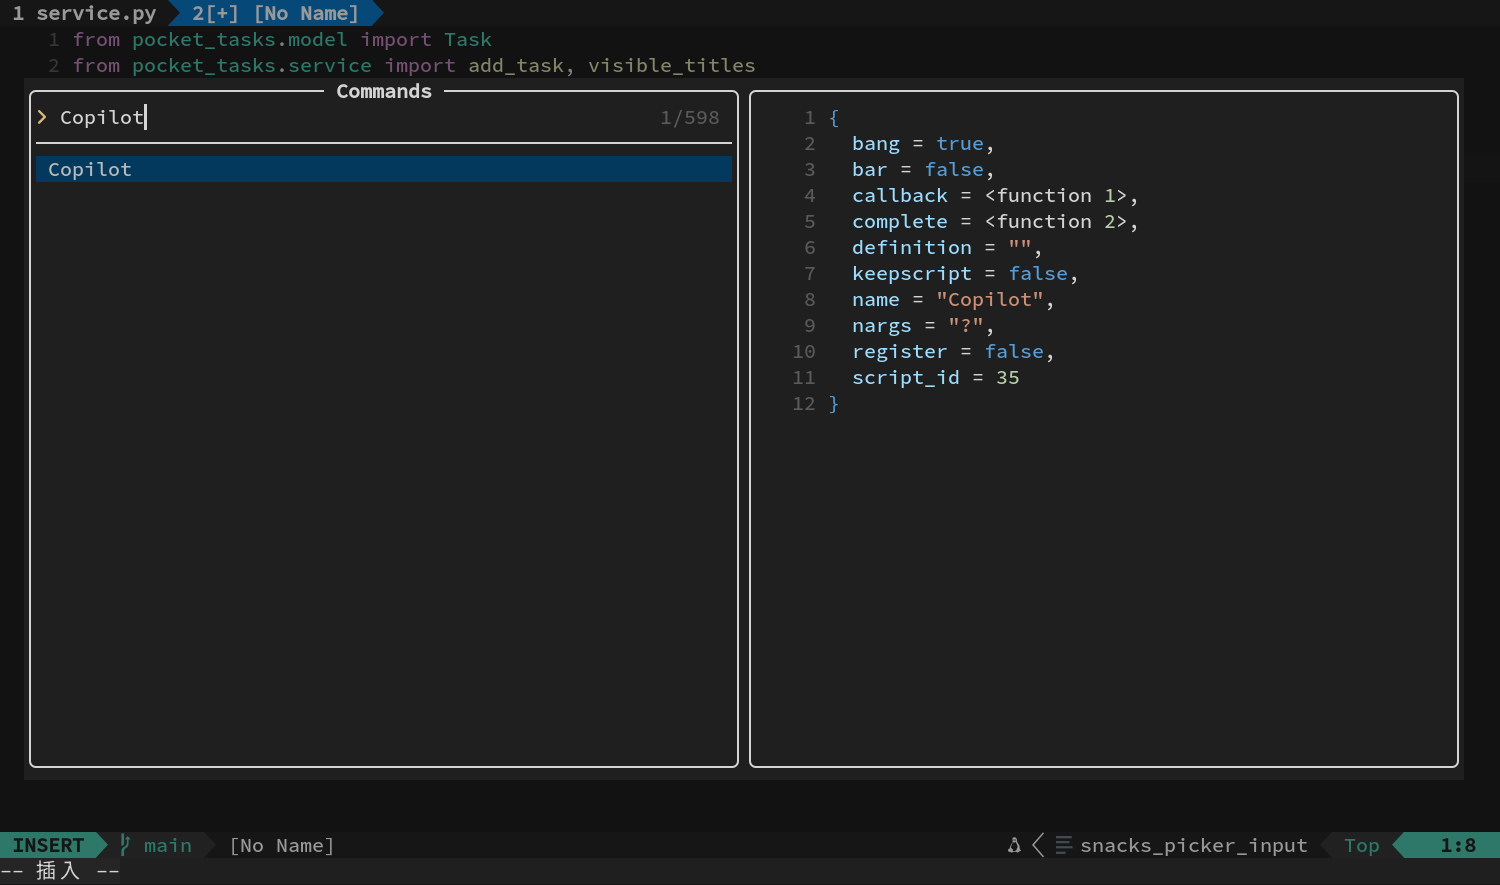
Task: Click the opening brace on preview line 1
Action: click(834, 117)
